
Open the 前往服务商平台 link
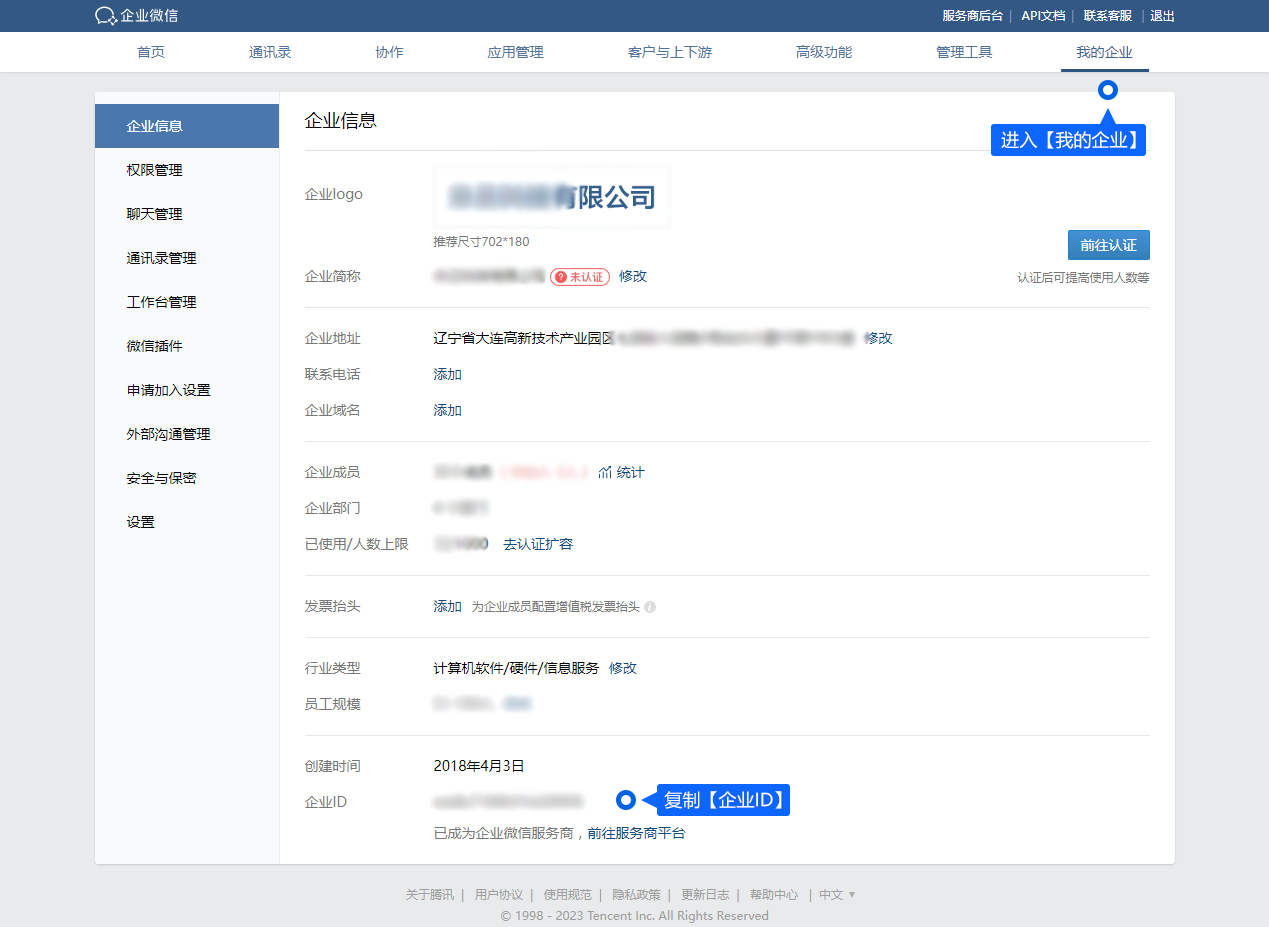point(636,833)
